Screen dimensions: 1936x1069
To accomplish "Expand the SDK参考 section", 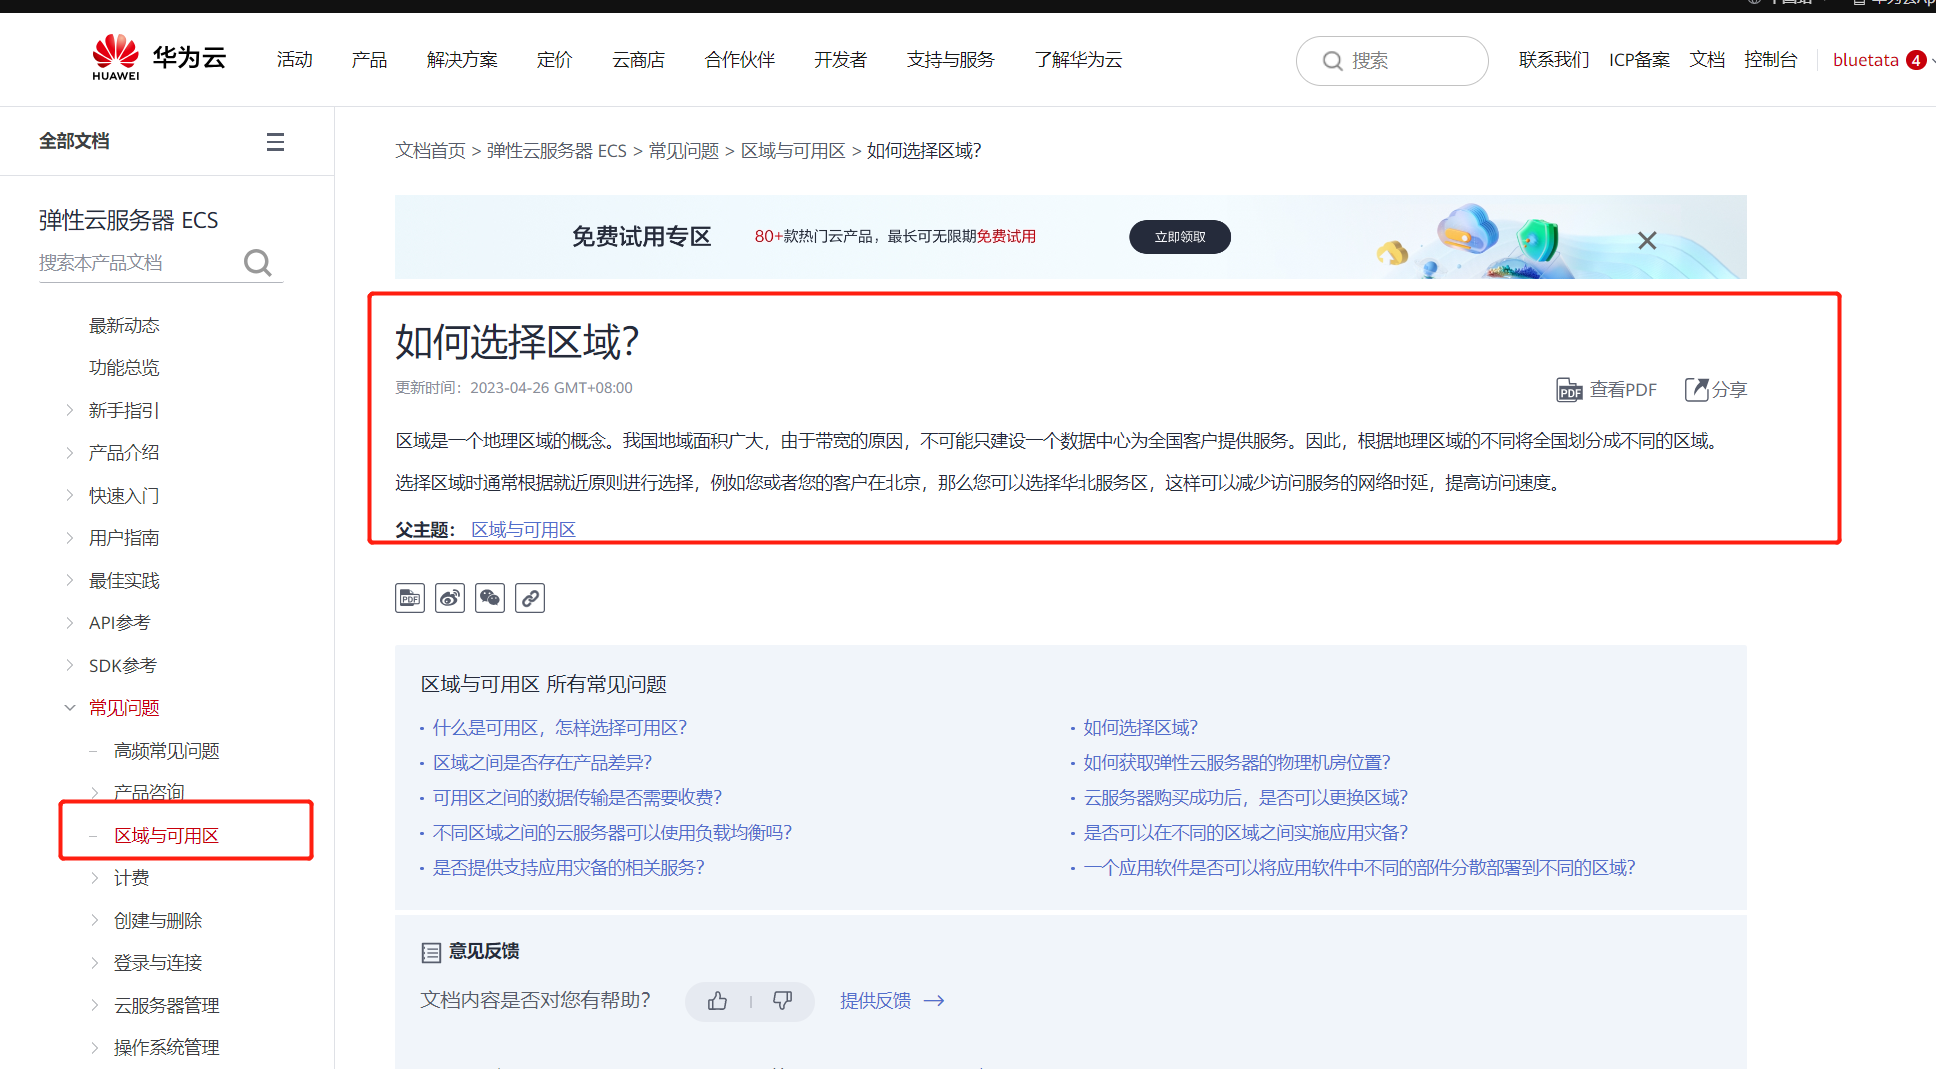I will pyautogui.click(x=70, y=665).
